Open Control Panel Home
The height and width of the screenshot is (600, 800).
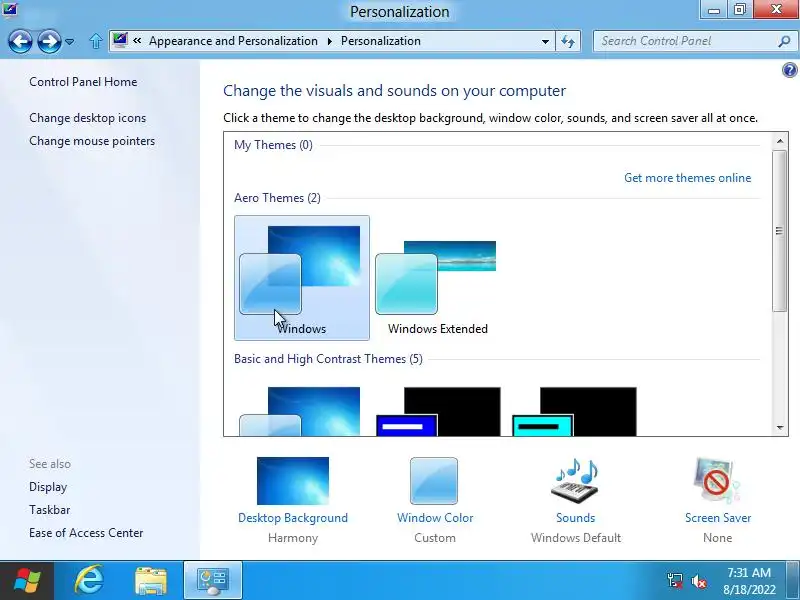pos(83,82)
